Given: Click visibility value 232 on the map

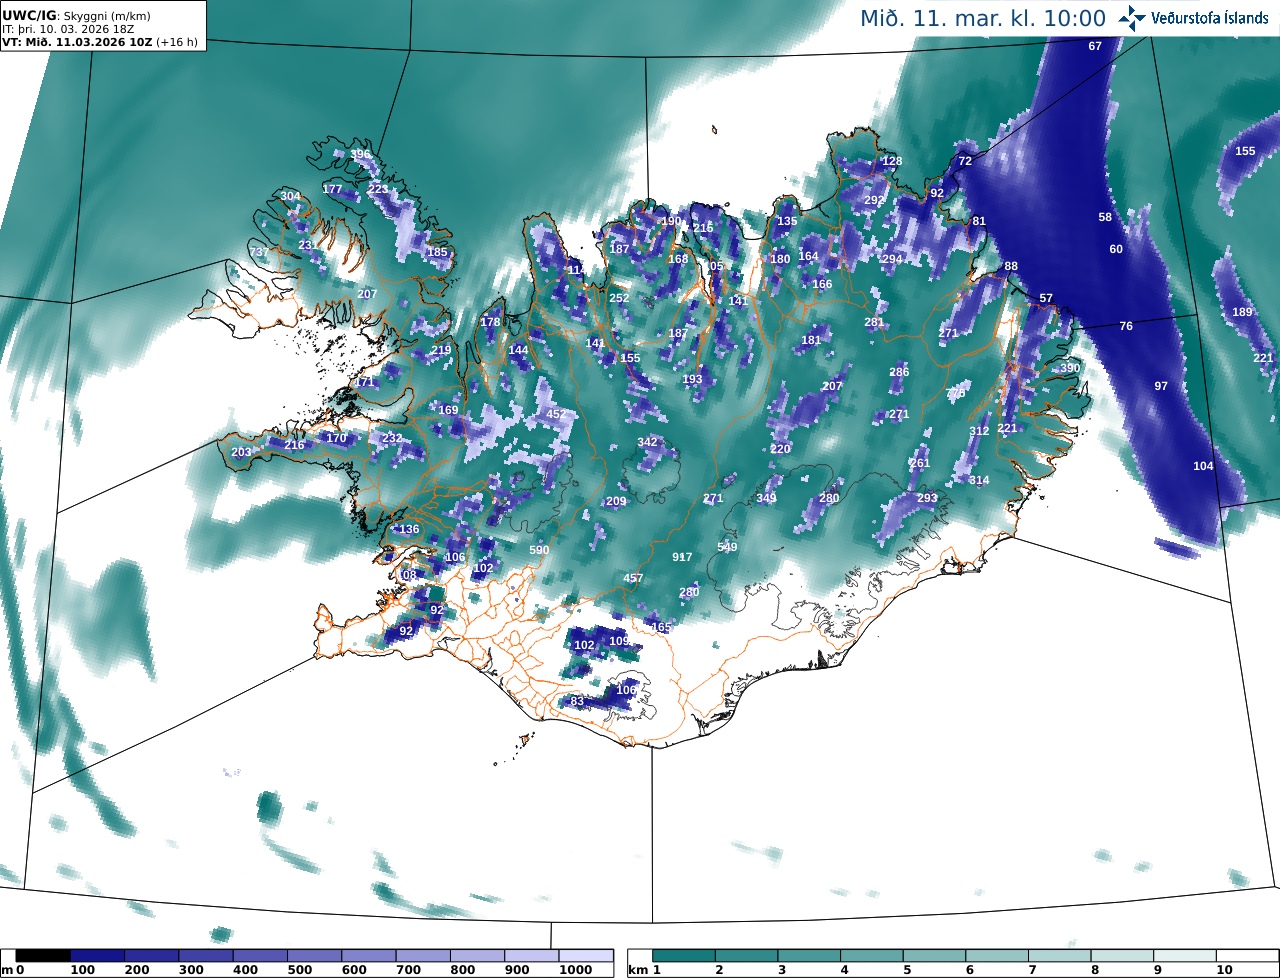Looking at the screenshot, I should tap(392, 438).
